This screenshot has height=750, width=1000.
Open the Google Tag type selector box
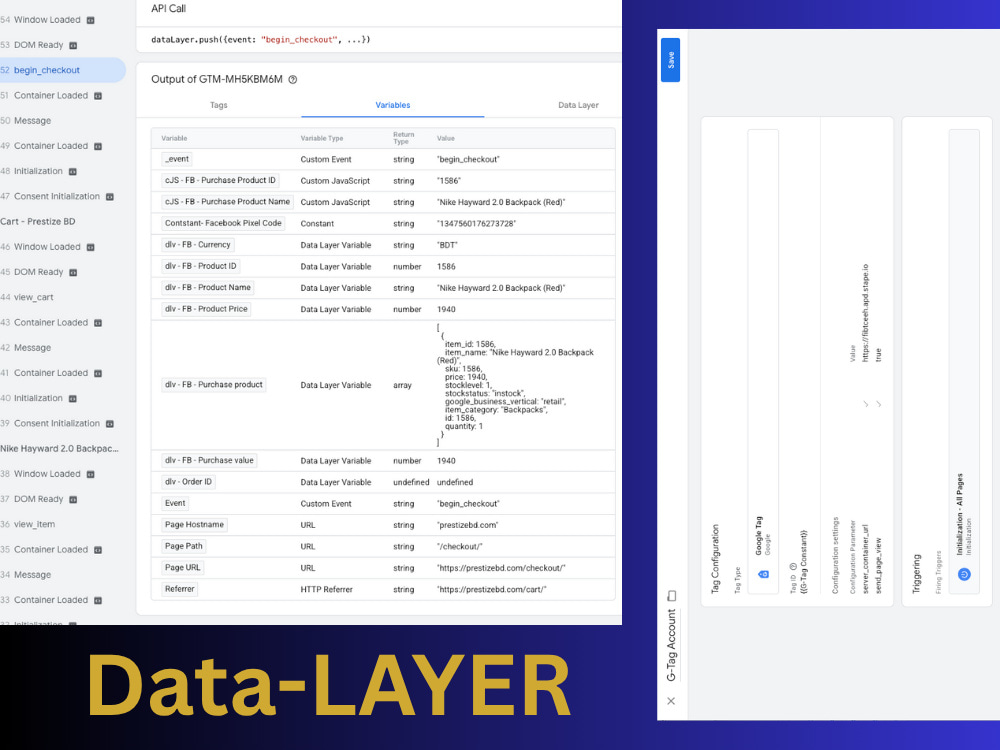(x=763, y=362)
